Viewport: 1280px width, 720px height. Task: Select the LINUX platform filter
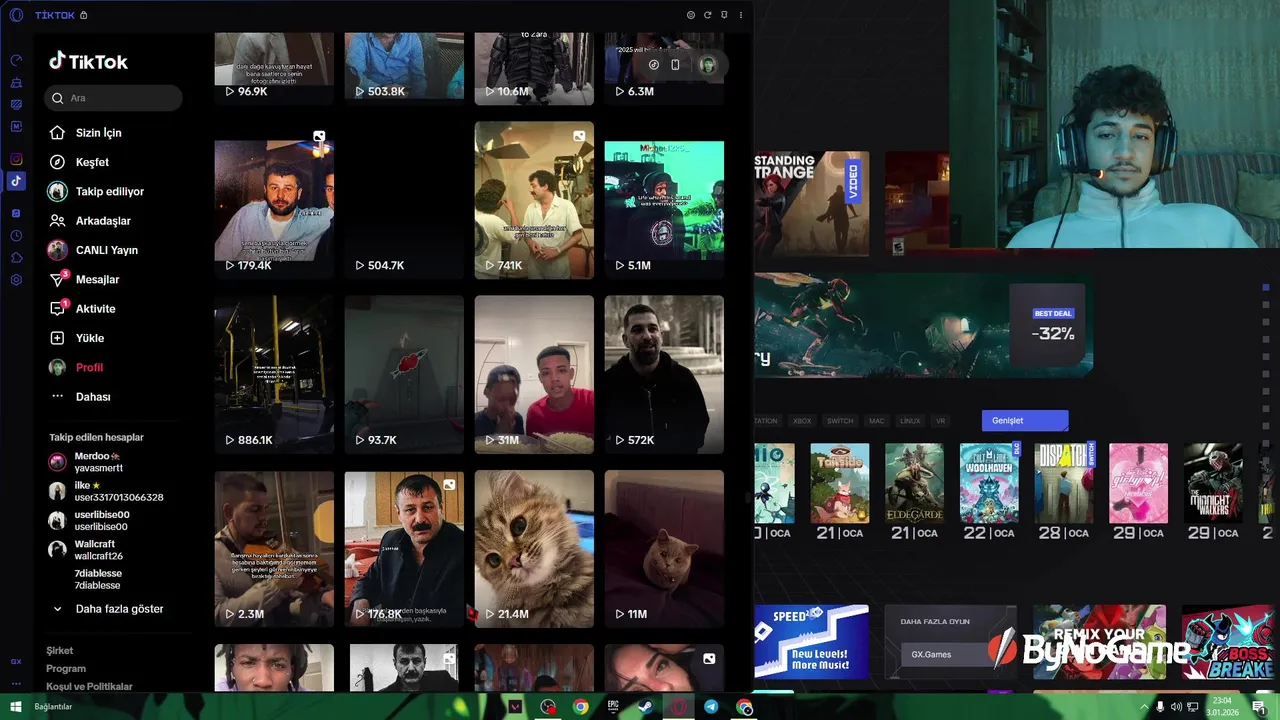click(910, 421)
